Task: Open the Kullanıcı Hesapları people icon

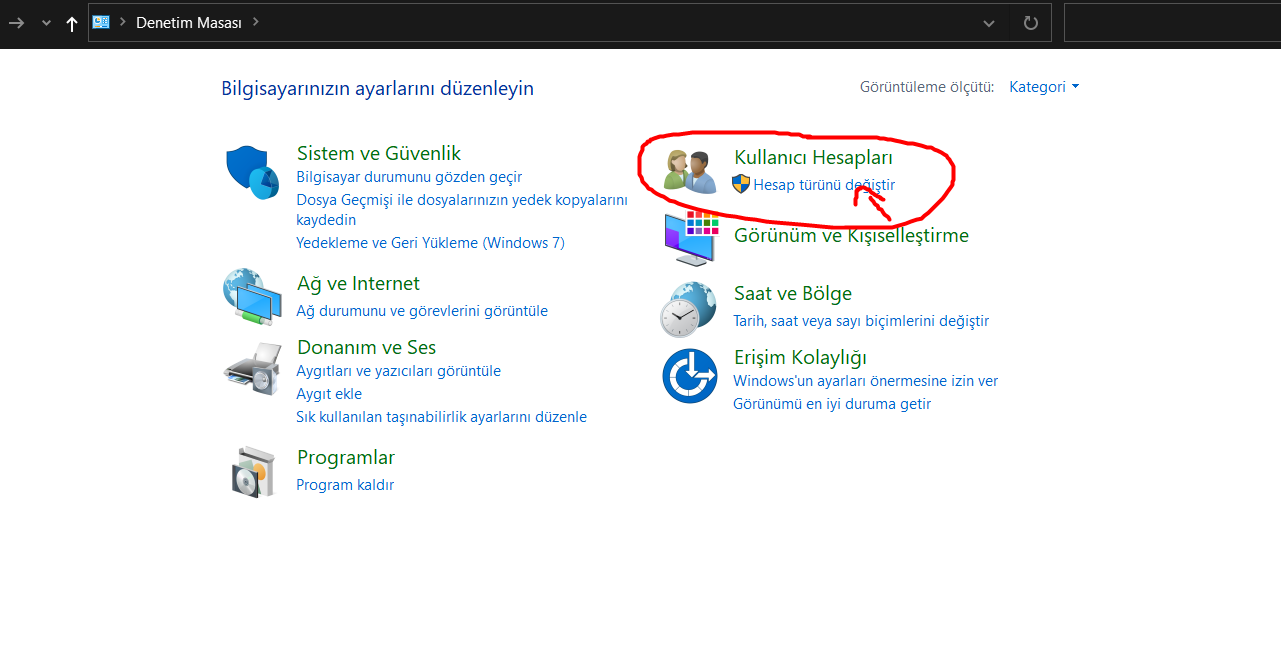Action: click(690, 171)
